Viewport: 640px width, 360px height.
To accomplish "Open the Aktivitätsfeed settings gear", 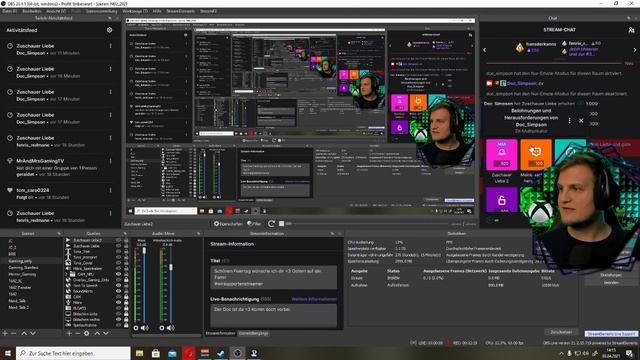I will [x=109, y=30].
